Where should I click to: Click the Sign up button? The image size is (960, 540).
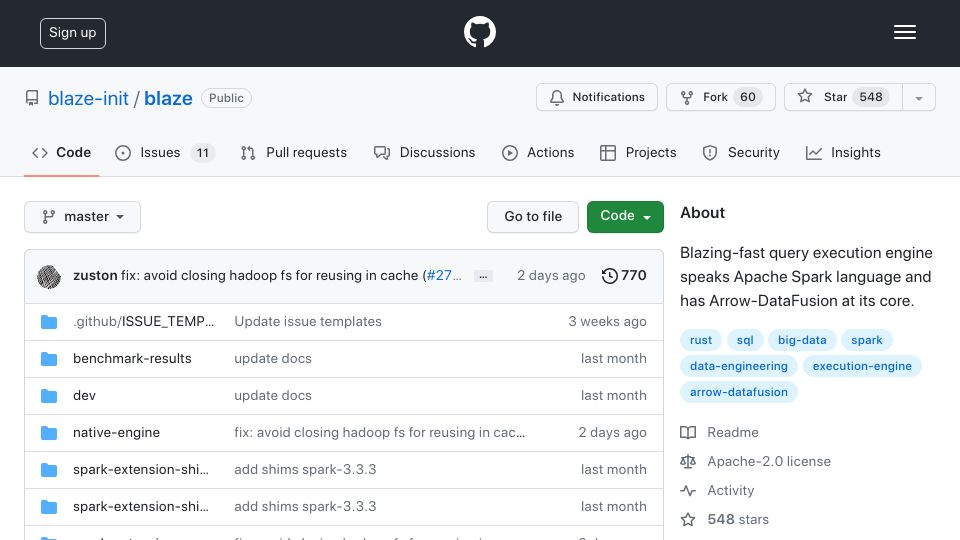73,33
